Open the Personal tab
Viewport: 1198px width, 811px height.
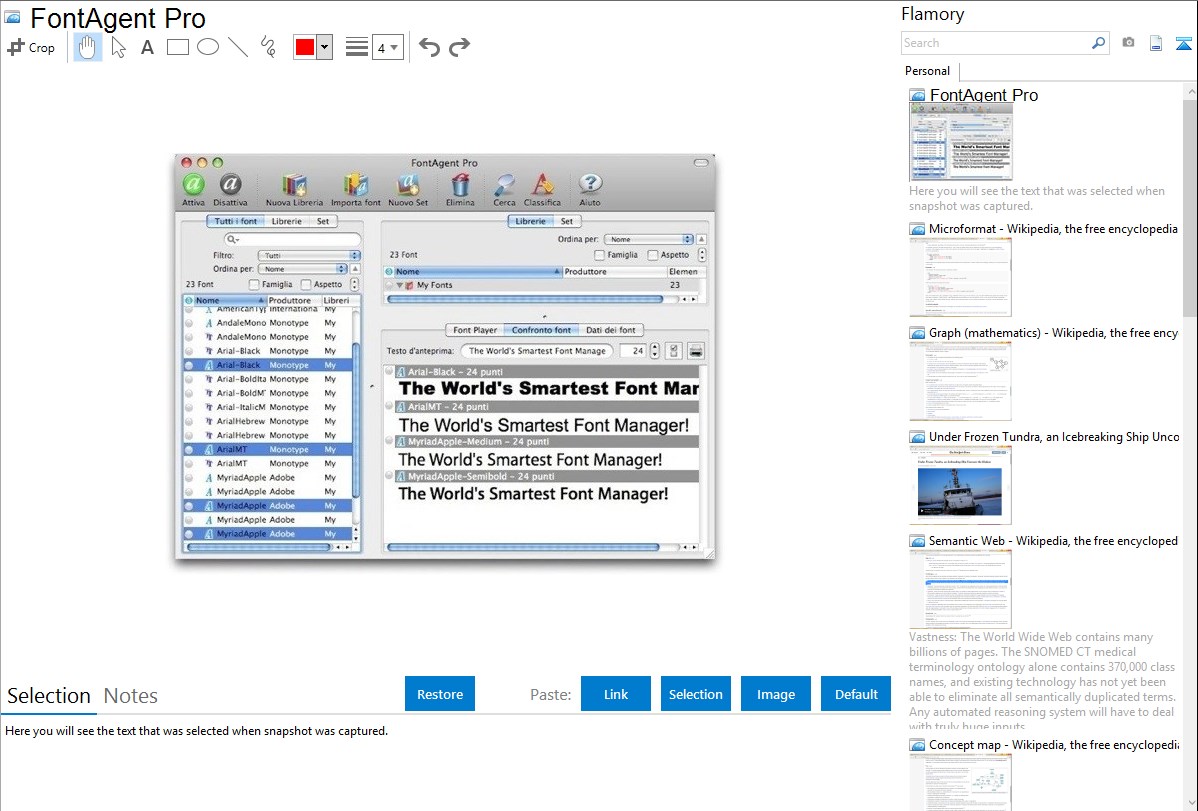(x=928, y=71)
